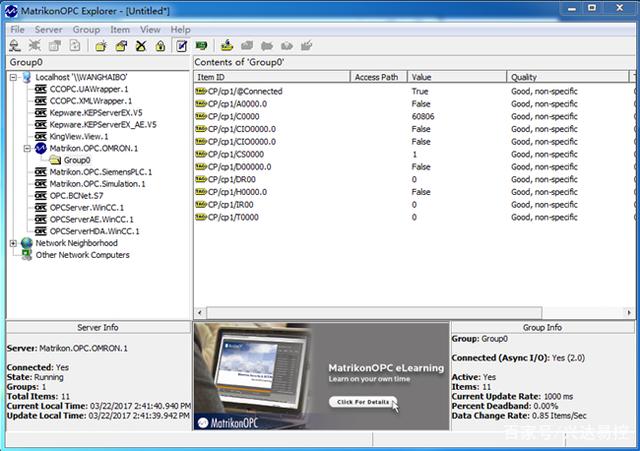640x451 pixels.
Task: Click the Access Path column header
Action: [x=378, y=77]
